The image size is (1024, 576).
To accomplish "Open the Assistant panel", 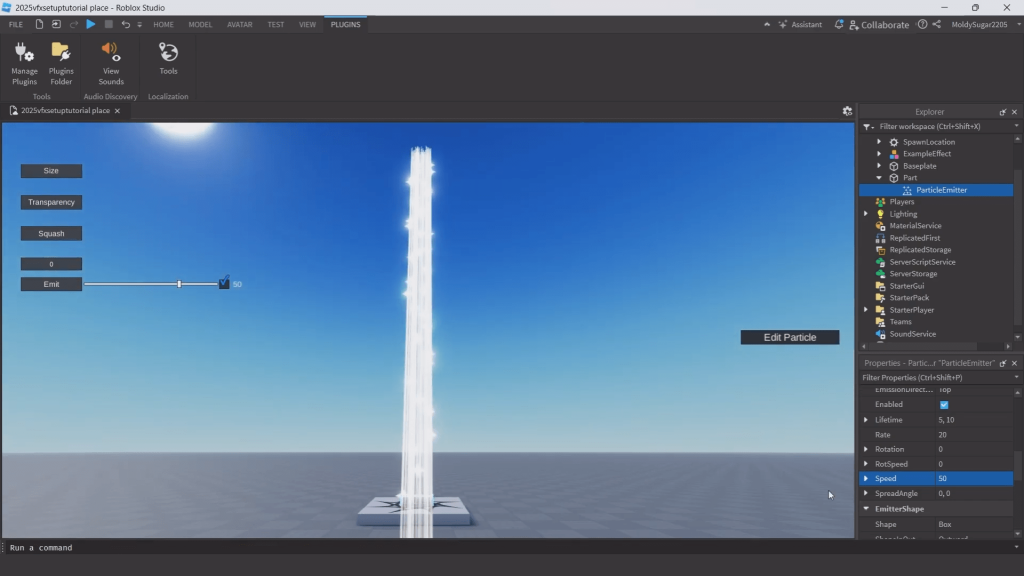I will [x=800, y=24].
